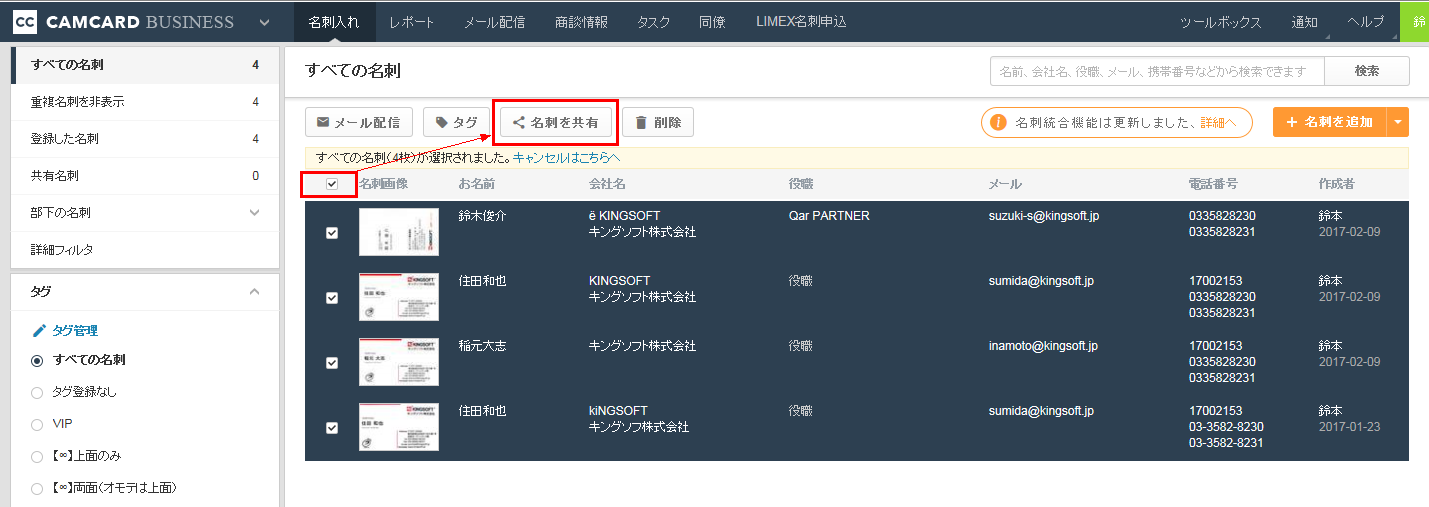Click the タグ toolbar button
Viewport: 1429px width, 507px height.
point(456,122)
